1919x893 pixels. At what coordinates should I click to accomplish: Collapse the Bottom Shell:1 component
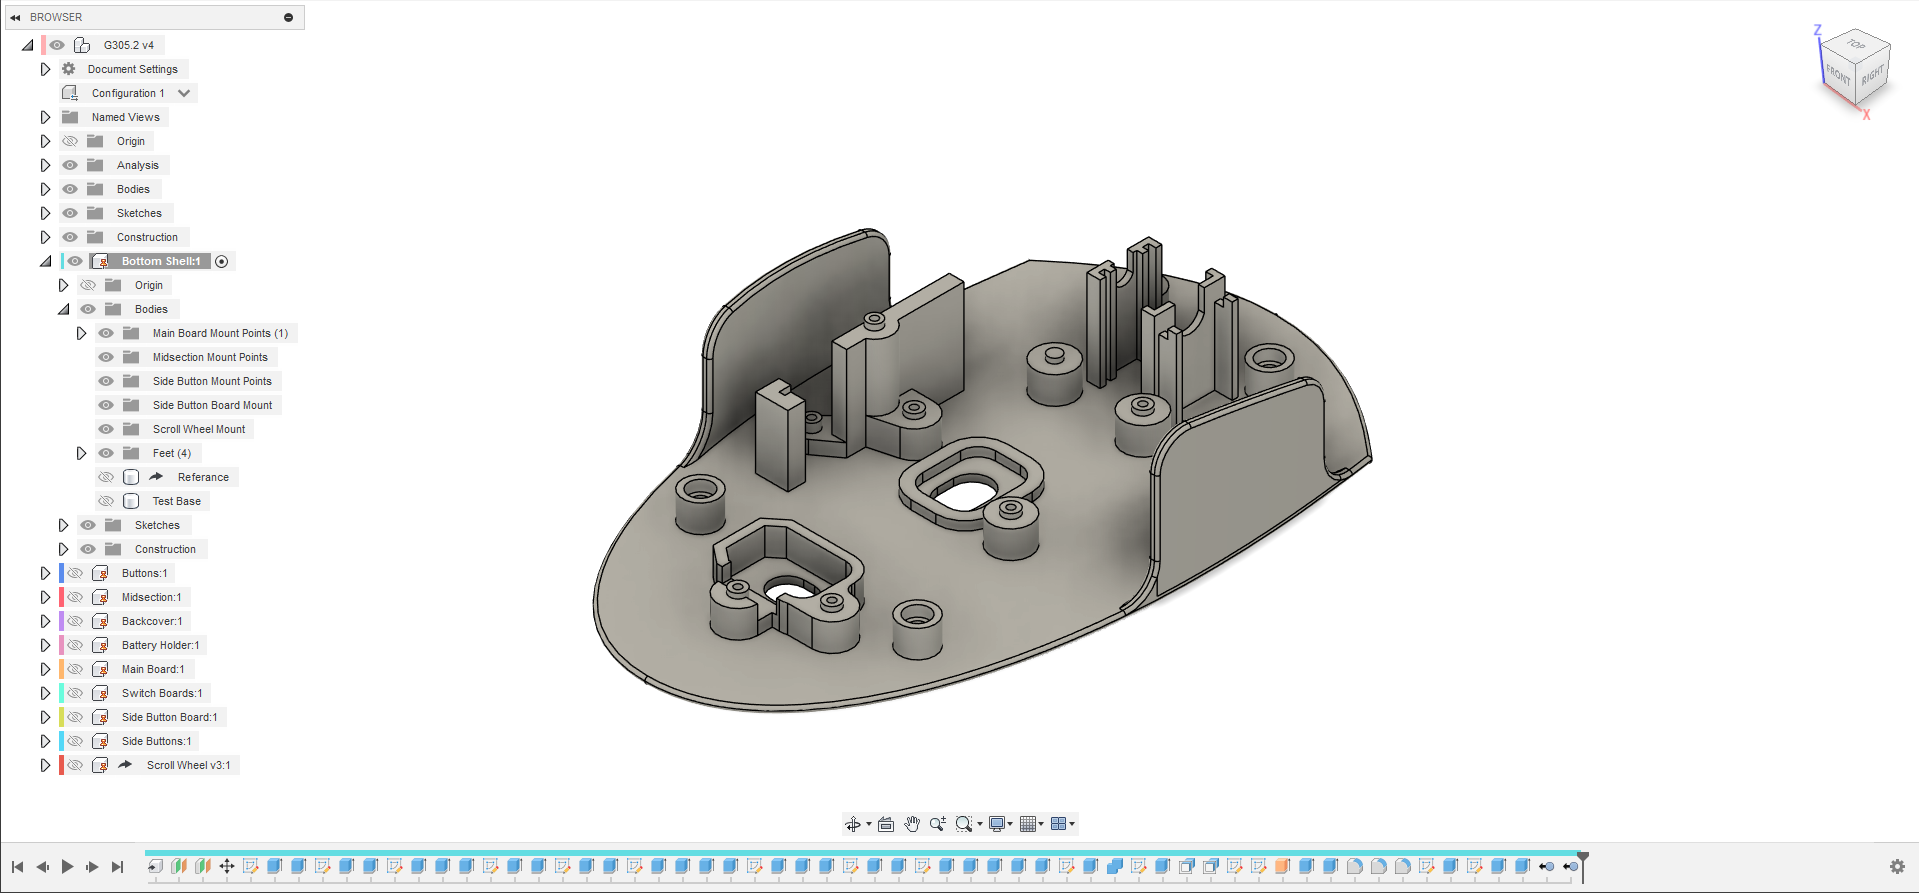click(45, 261)
